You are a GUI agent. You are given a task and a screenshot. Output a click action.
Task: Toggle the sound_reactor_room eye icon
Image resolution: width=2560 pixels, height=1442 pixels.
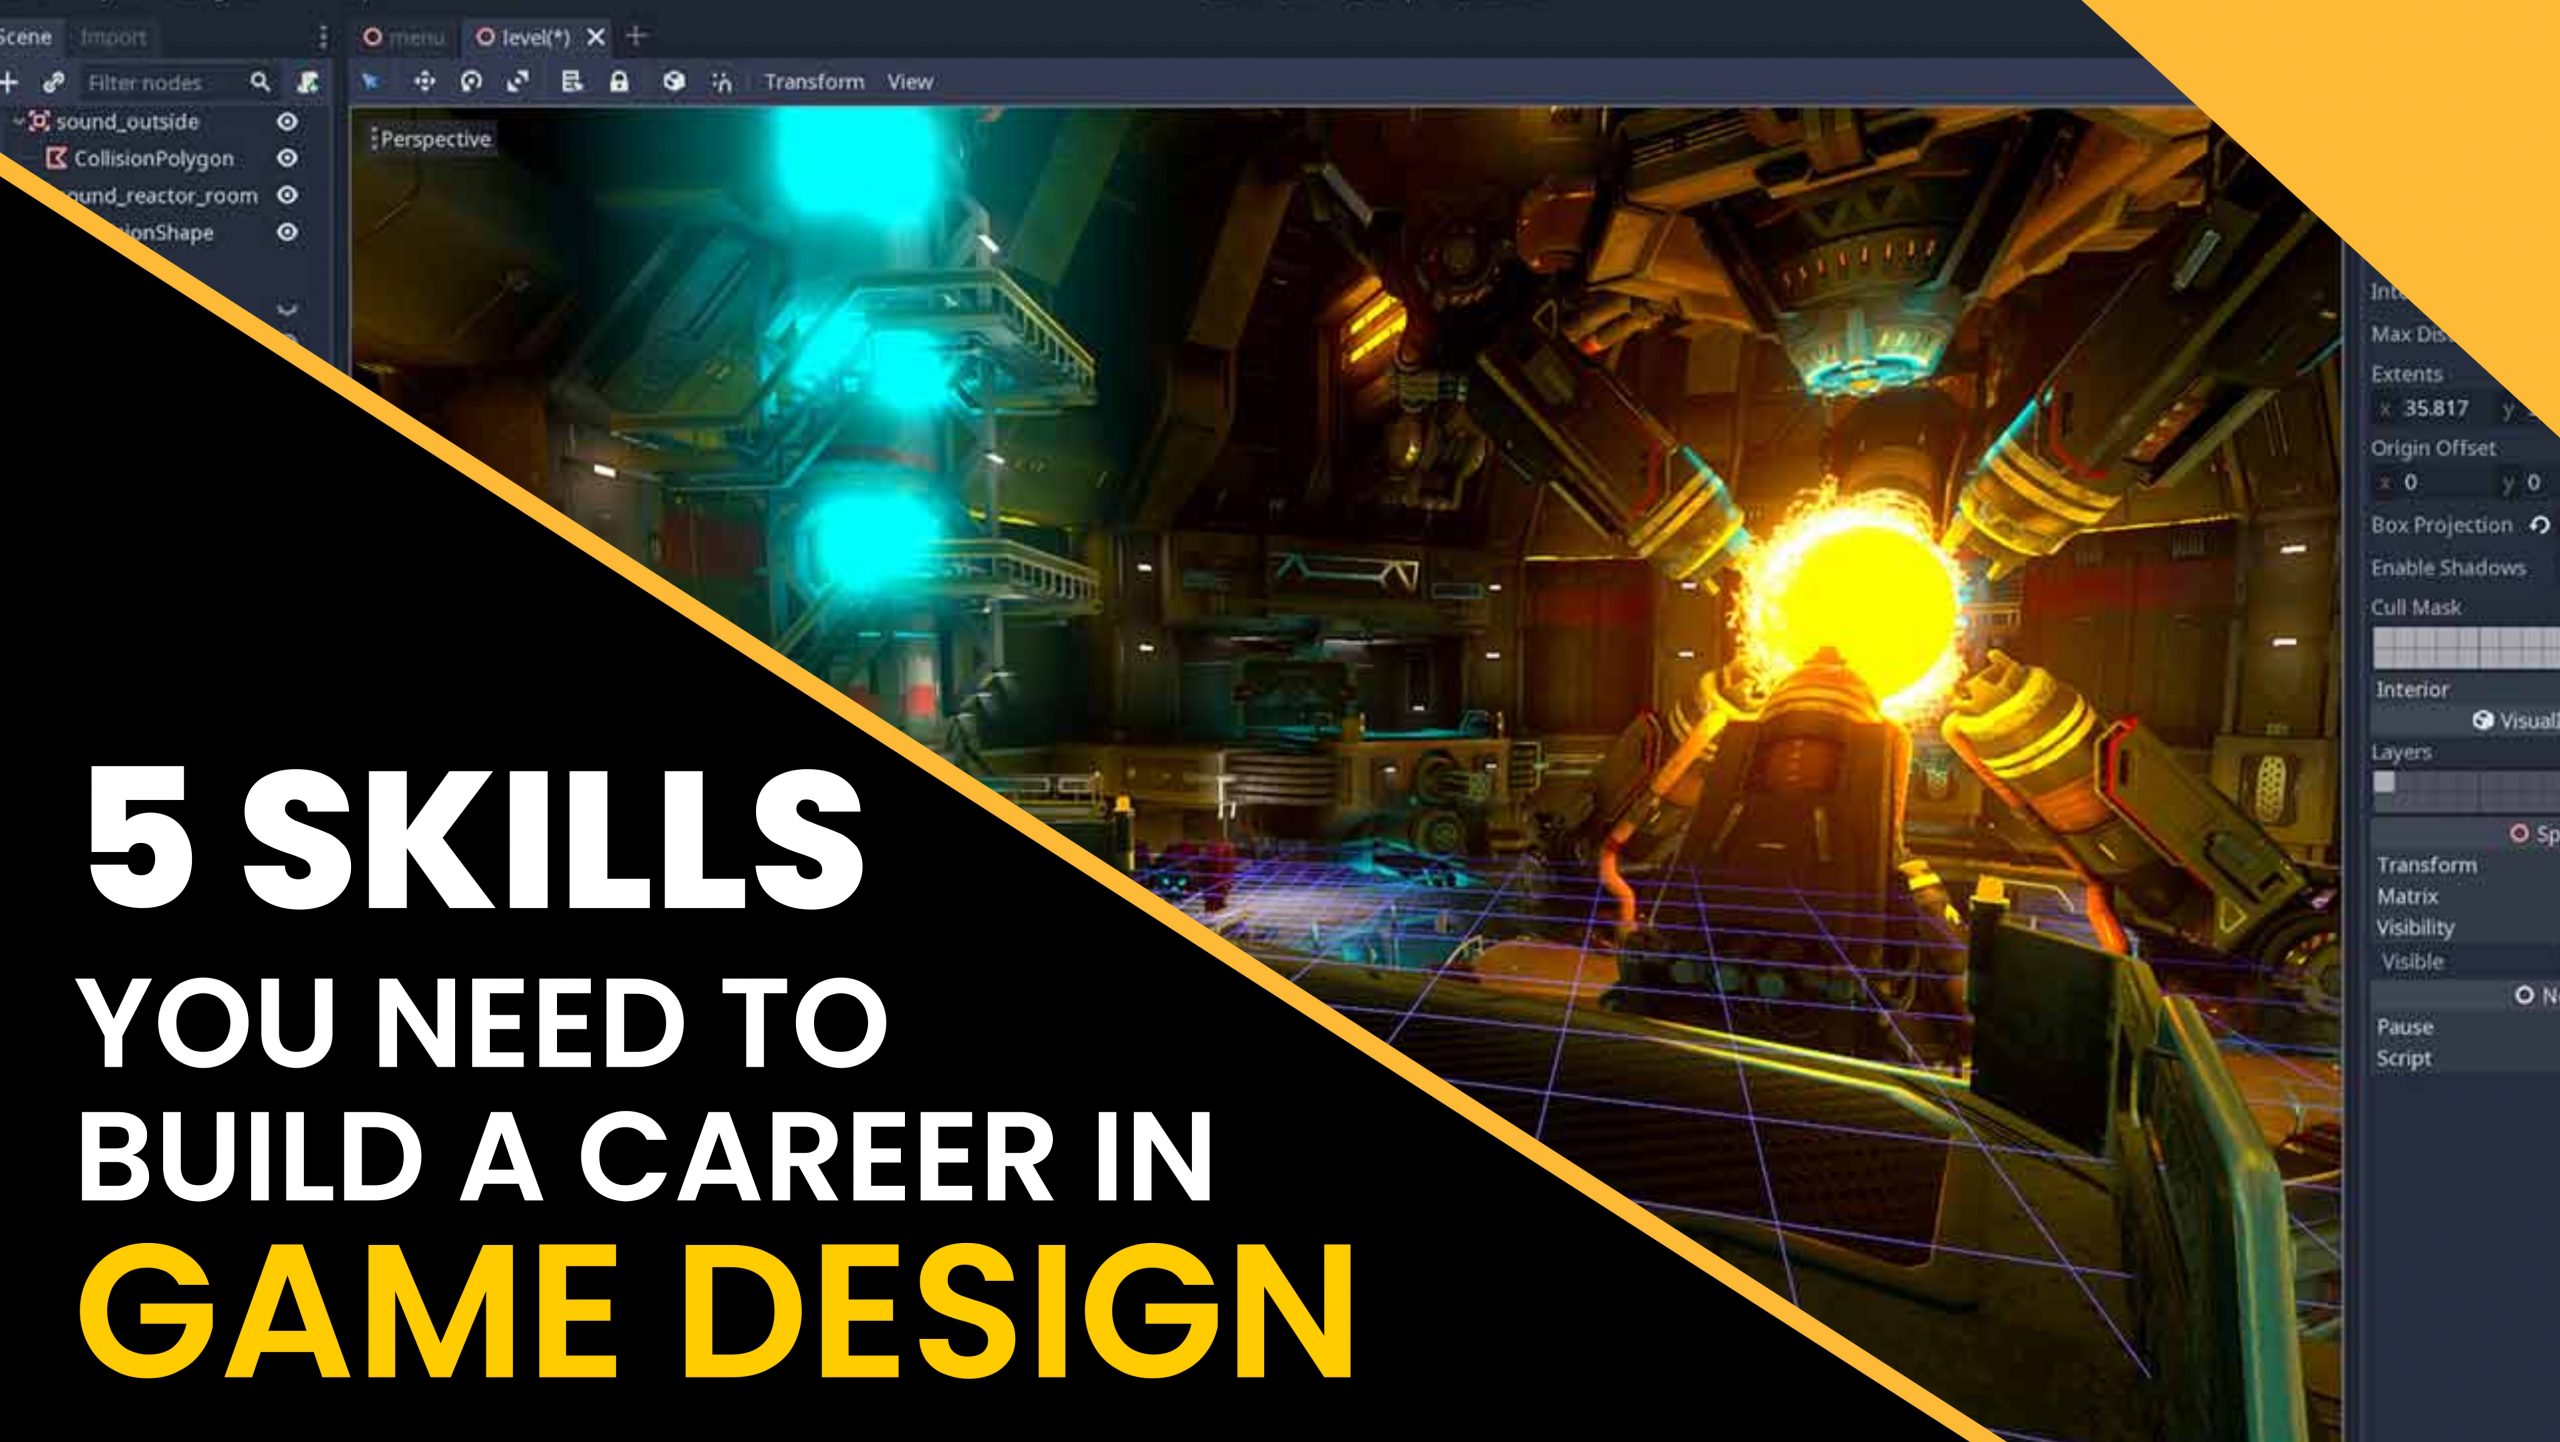286,196
